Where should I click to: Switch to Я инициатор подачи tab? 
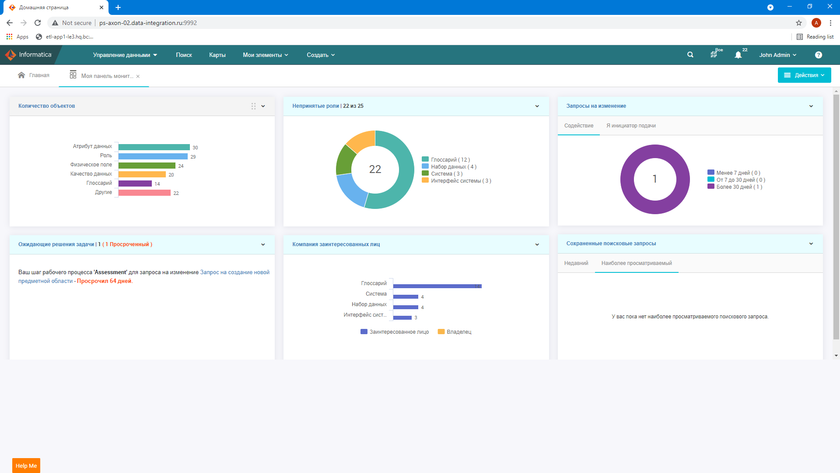(631, 126)
